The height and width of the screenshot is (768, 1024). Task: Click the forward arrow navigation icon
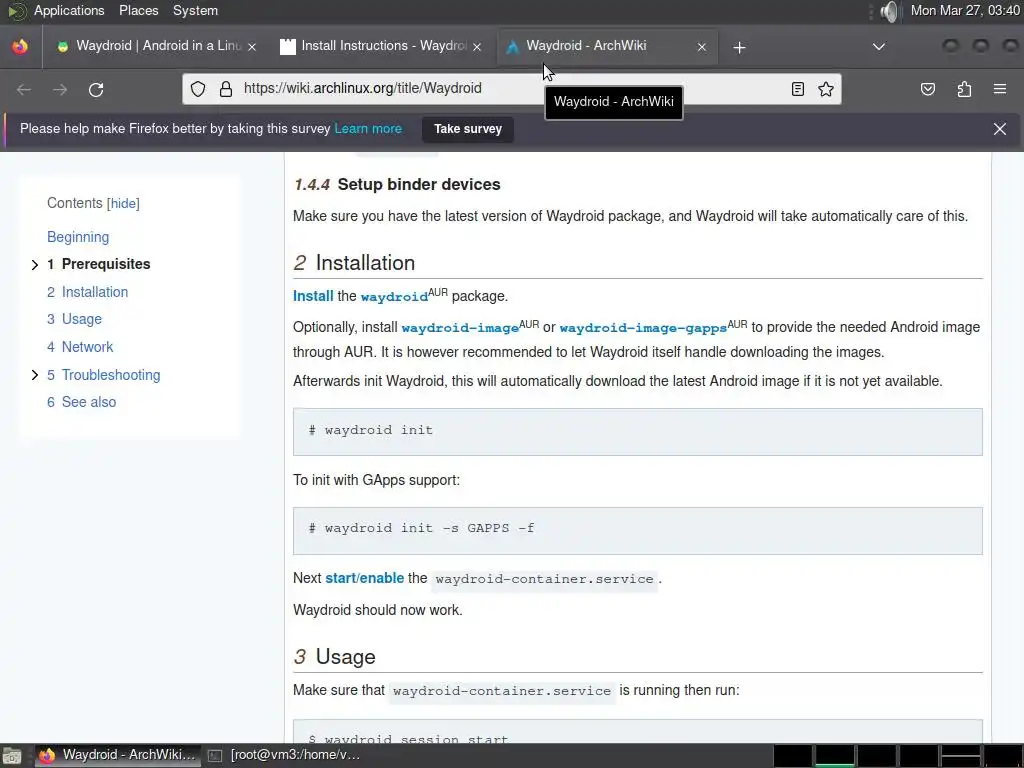[60, 89]
